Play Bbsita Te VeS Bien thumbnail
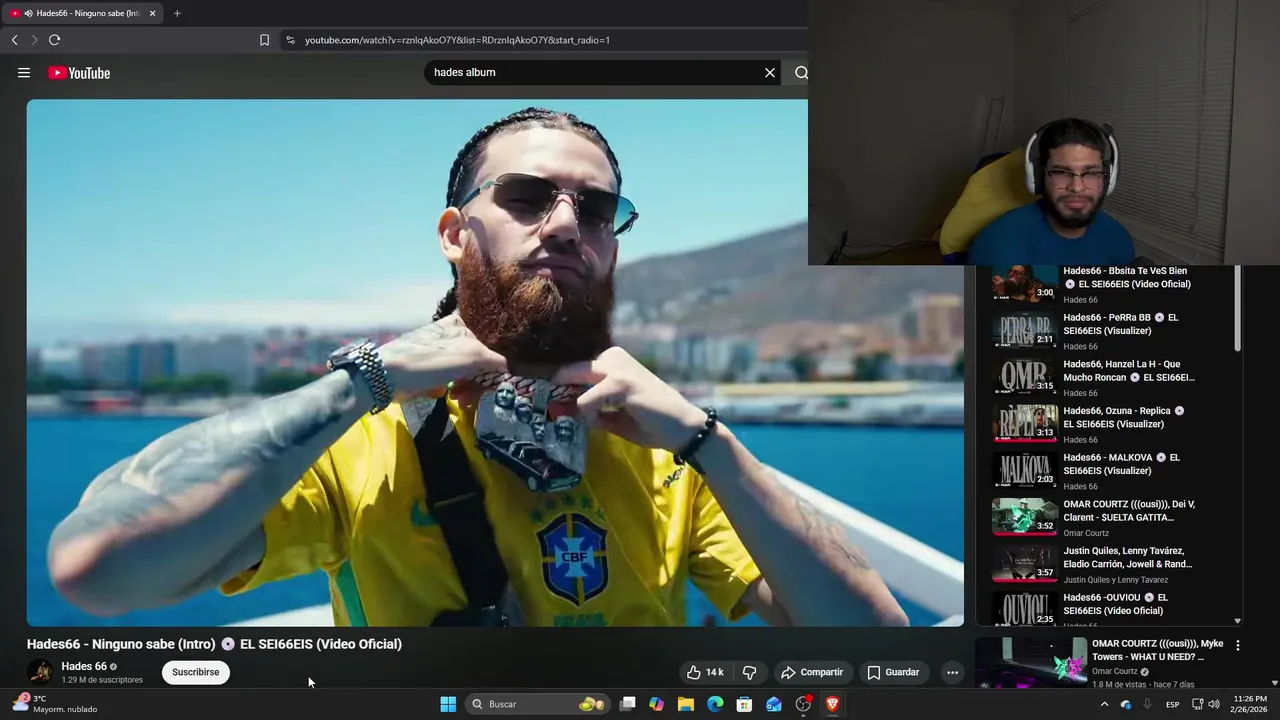Viewport: 1280px width, 720px height. click(x=1024, y=284)
